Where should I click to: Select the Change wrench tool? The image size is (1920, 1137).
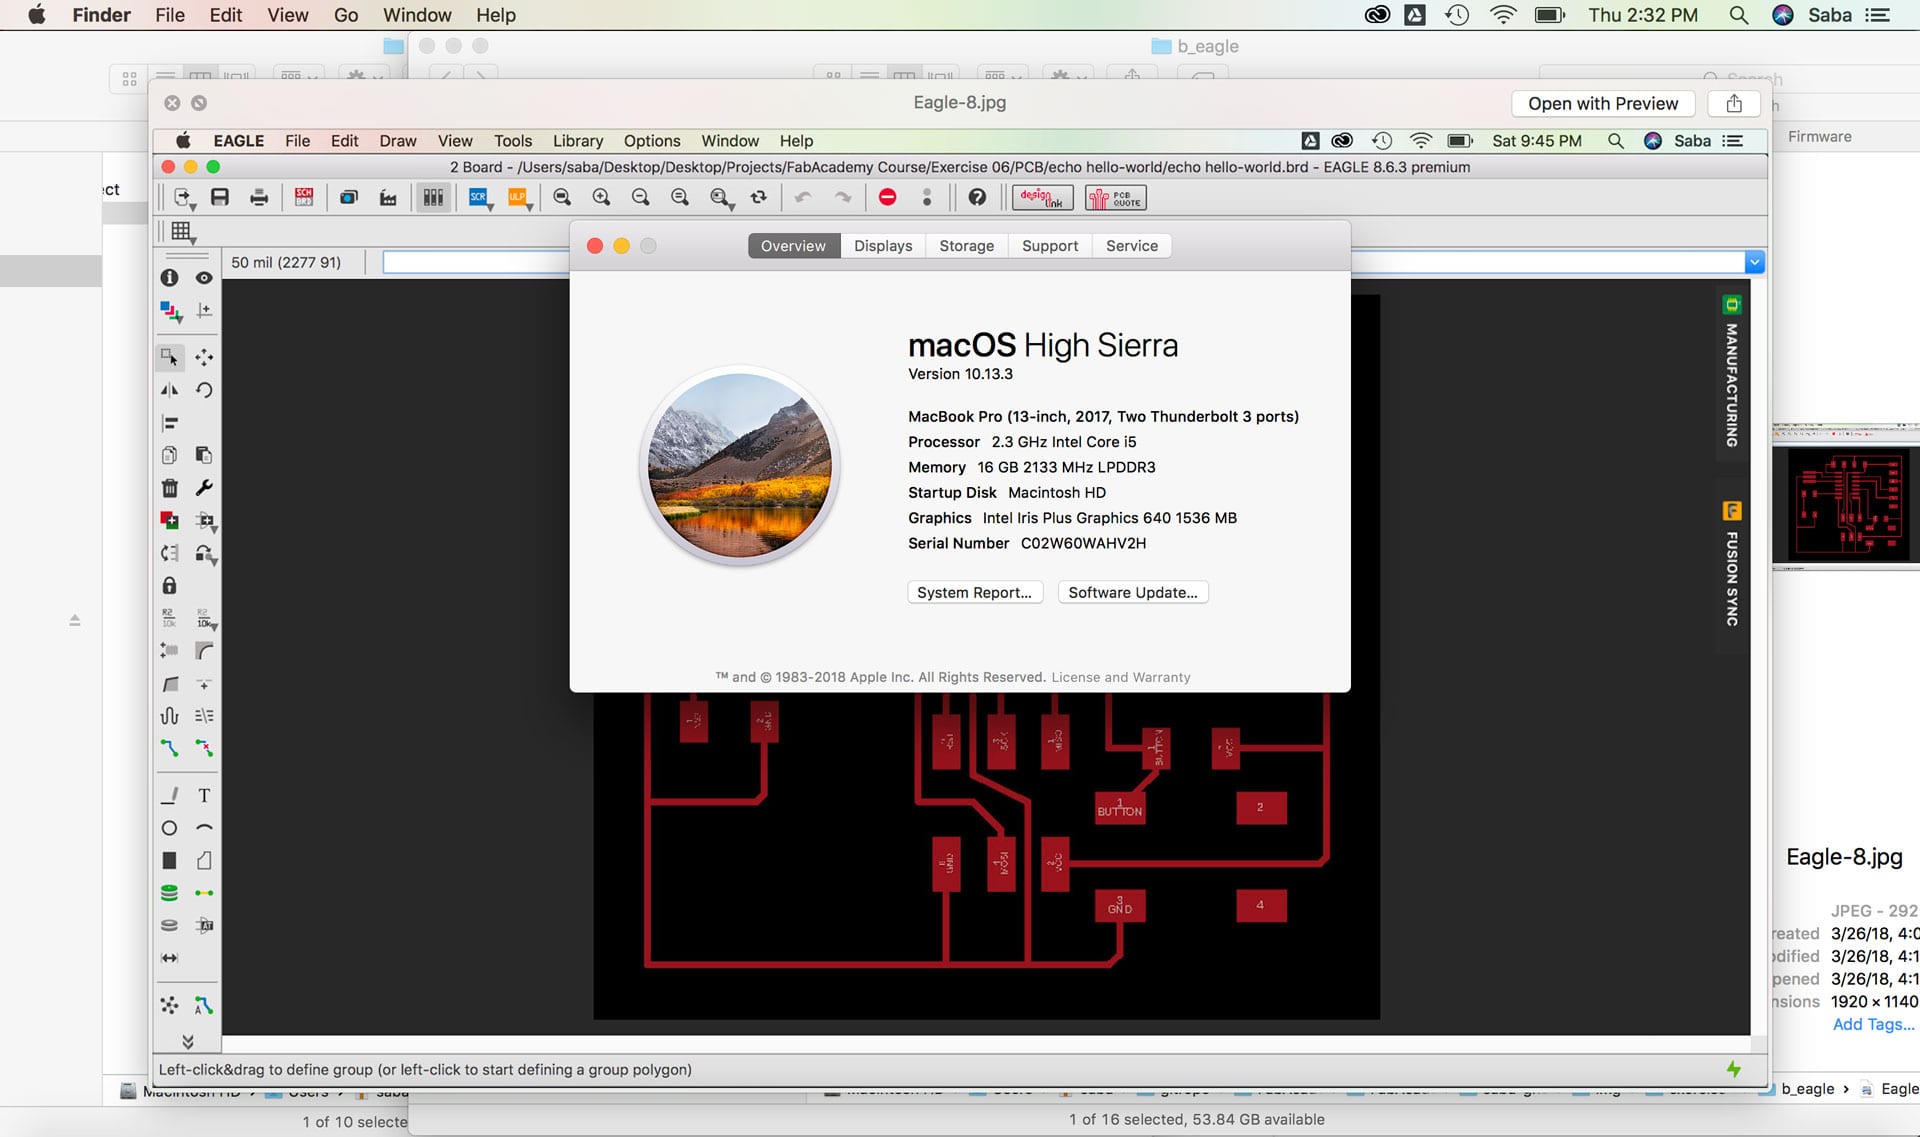point(204,488)
